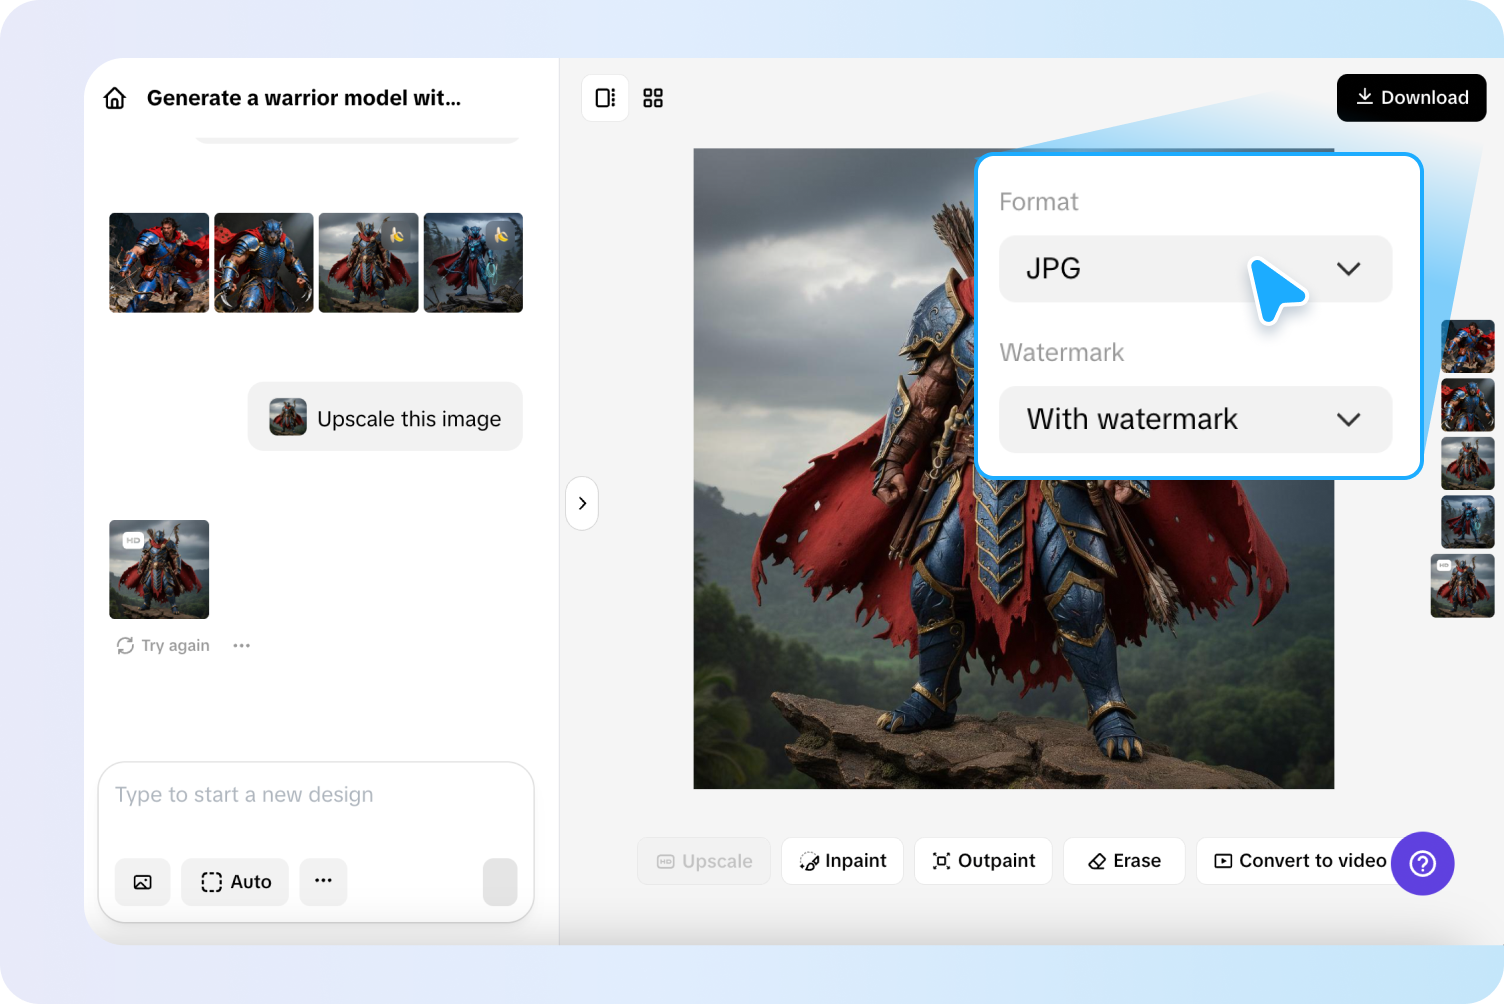The width and height of the screenshot is (1504, 1004).
Task: Switch to grid view icon
Action: click(653, 98)
